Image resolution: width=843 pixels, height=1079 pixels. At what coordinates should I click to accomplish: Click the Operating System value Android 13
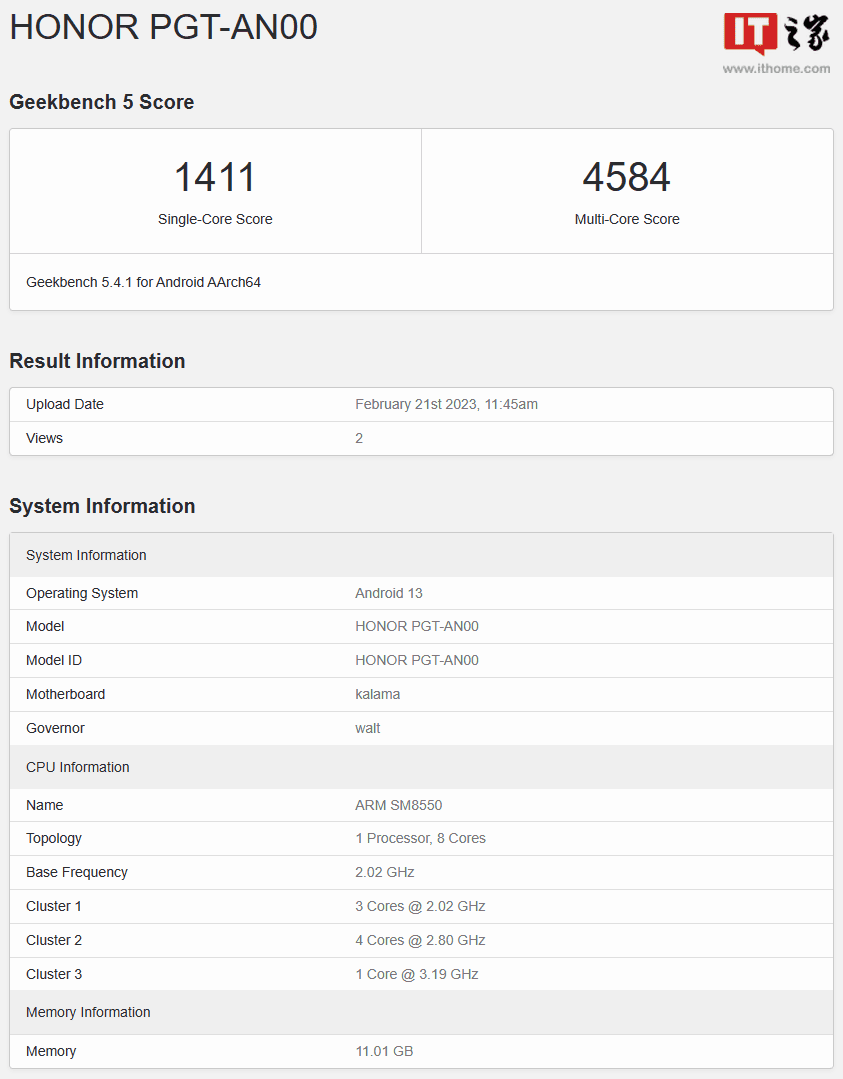(x=389, y=593)
